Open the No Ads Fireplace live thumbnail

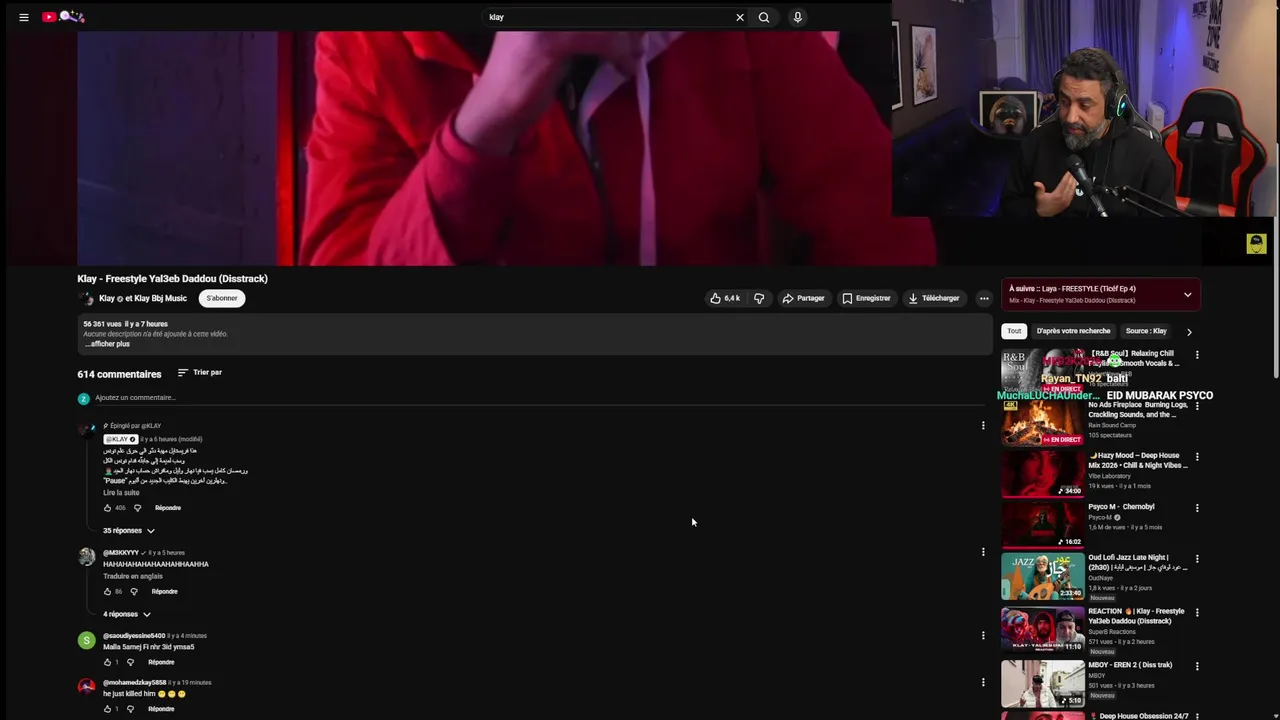tap(1043, 423)
